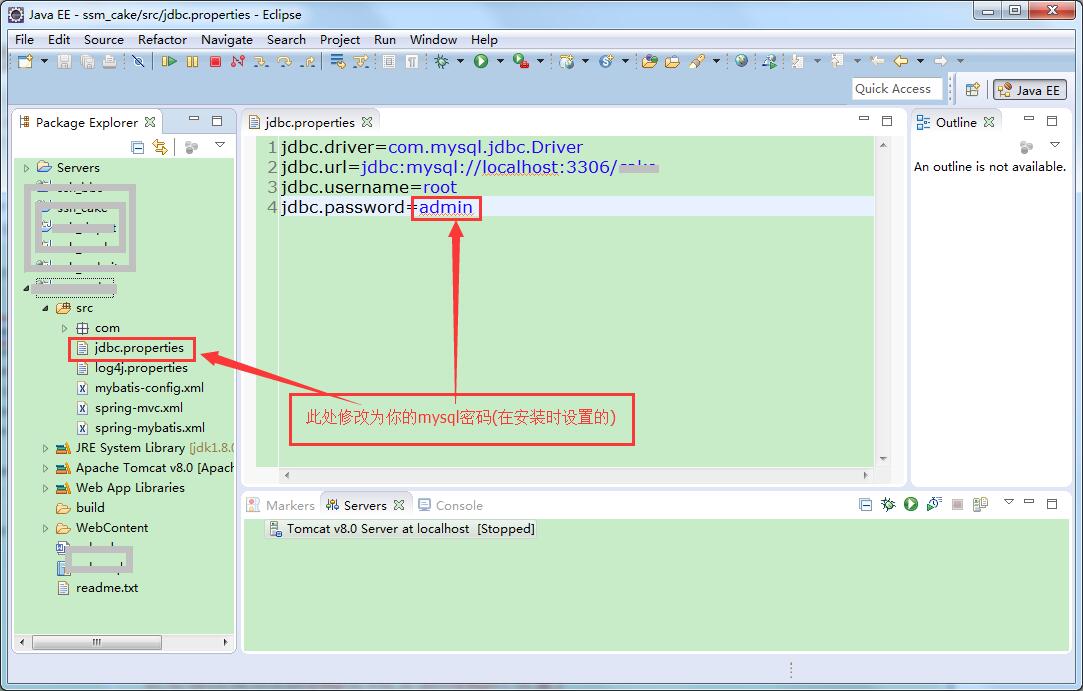This screenshot has width=1083, height=691.
Task: Open the Navigate menu
Action: (x=227, y=39)
